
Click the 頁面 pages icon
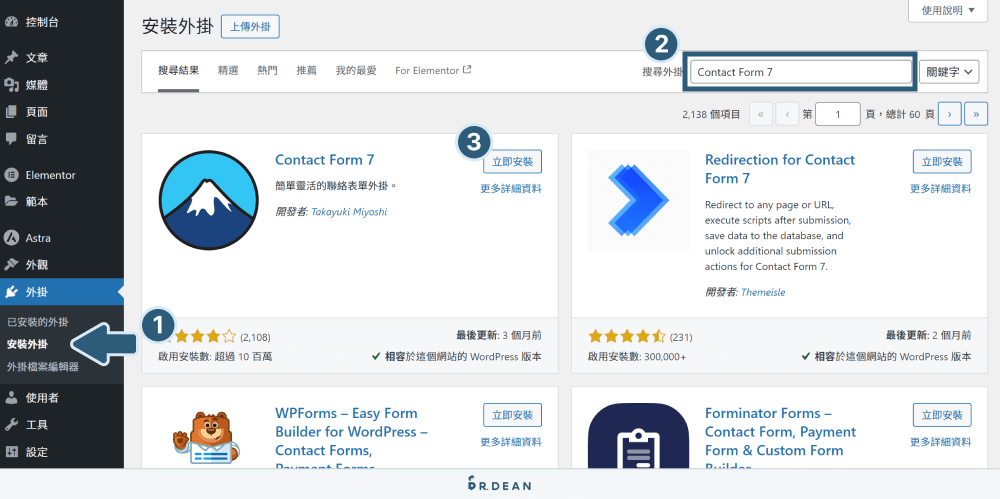coord(11,112)
